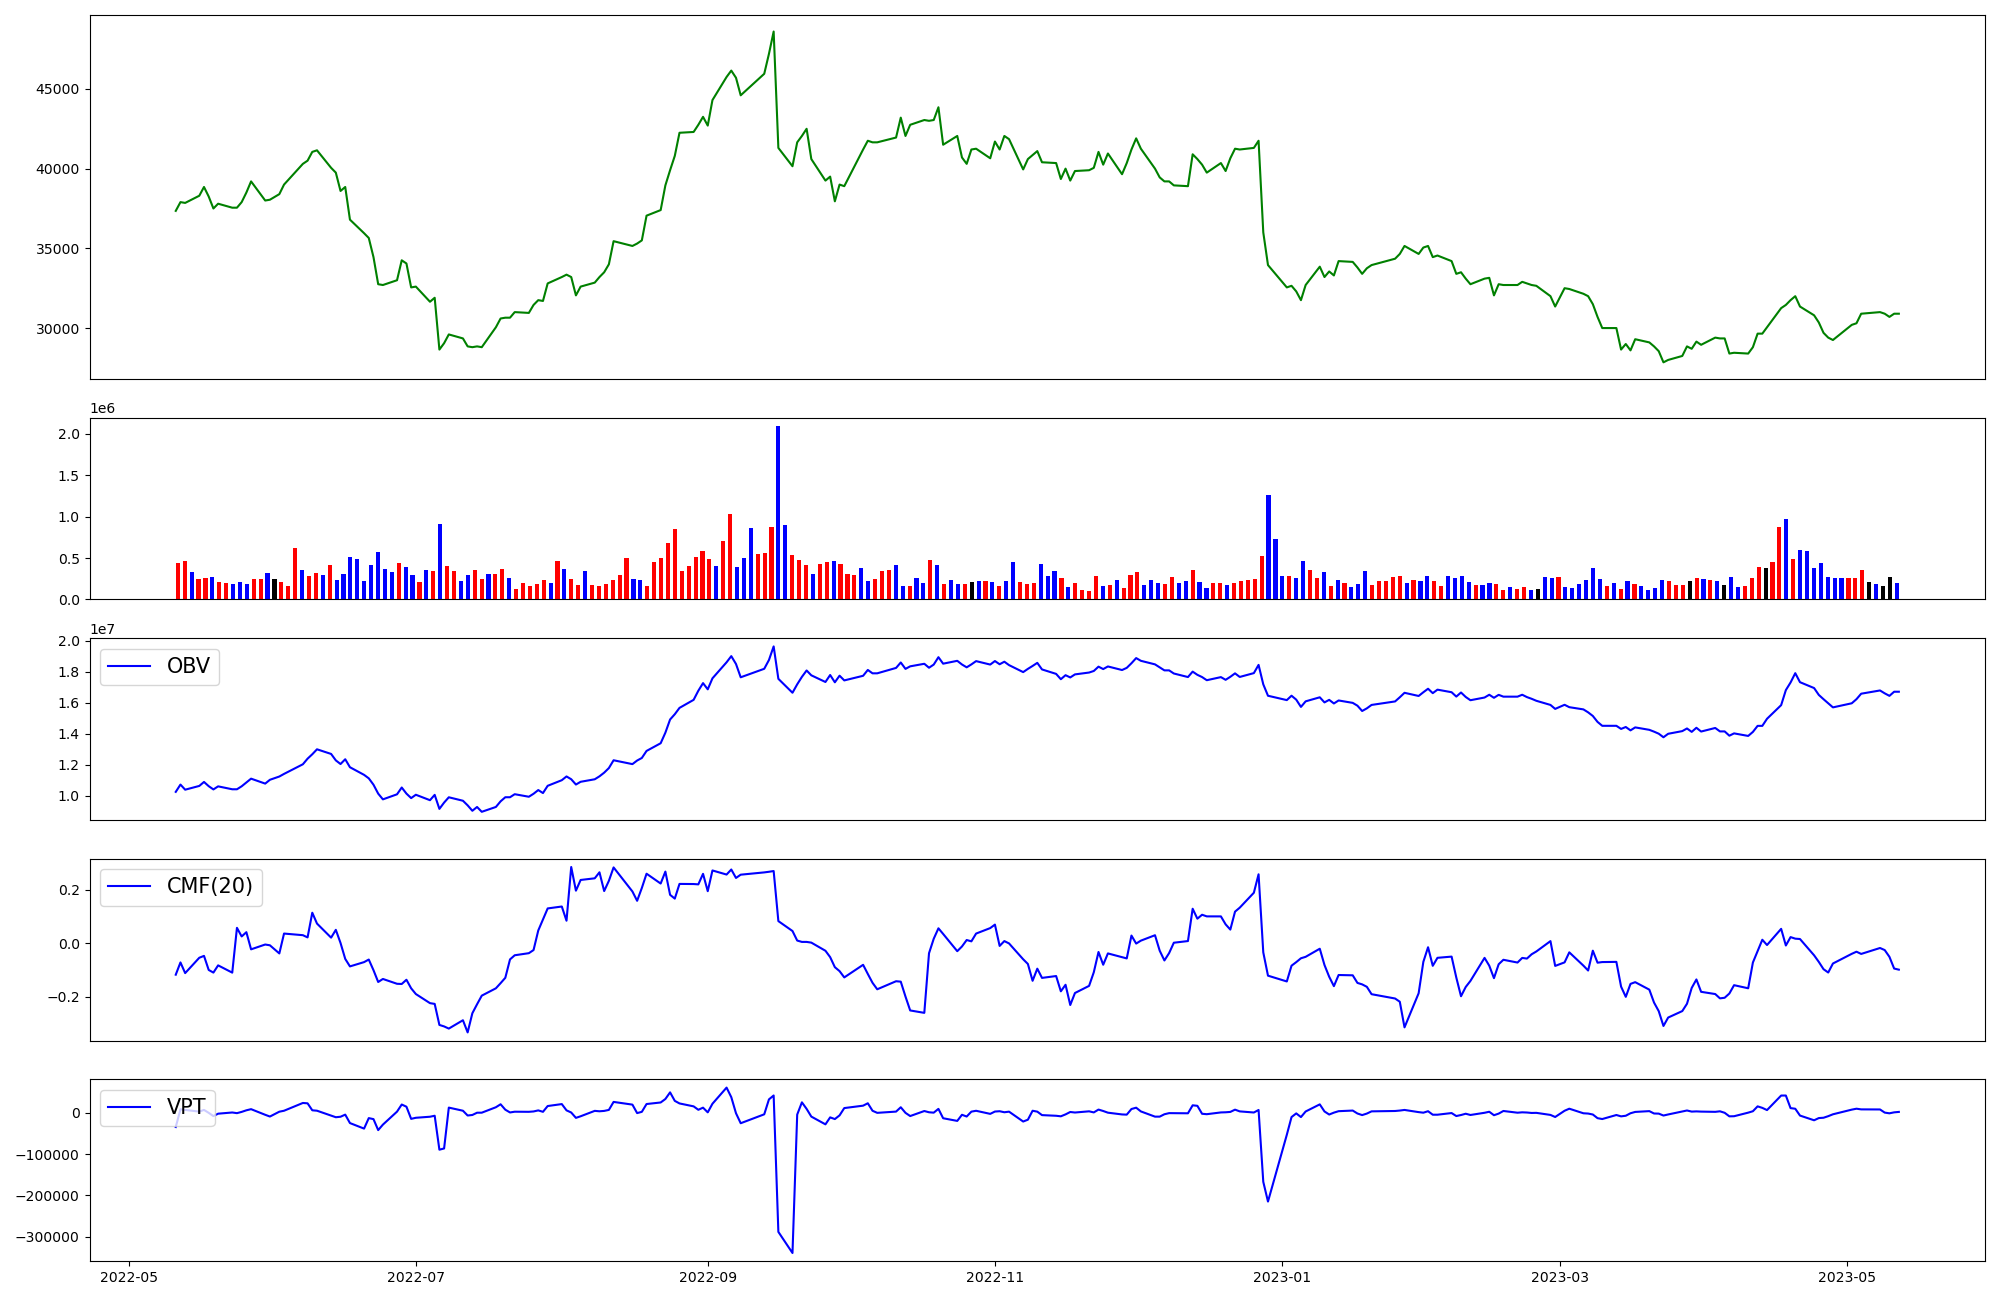
Task: Click the 1e7 exponent label above OBV chart
Action: [102, 629]
